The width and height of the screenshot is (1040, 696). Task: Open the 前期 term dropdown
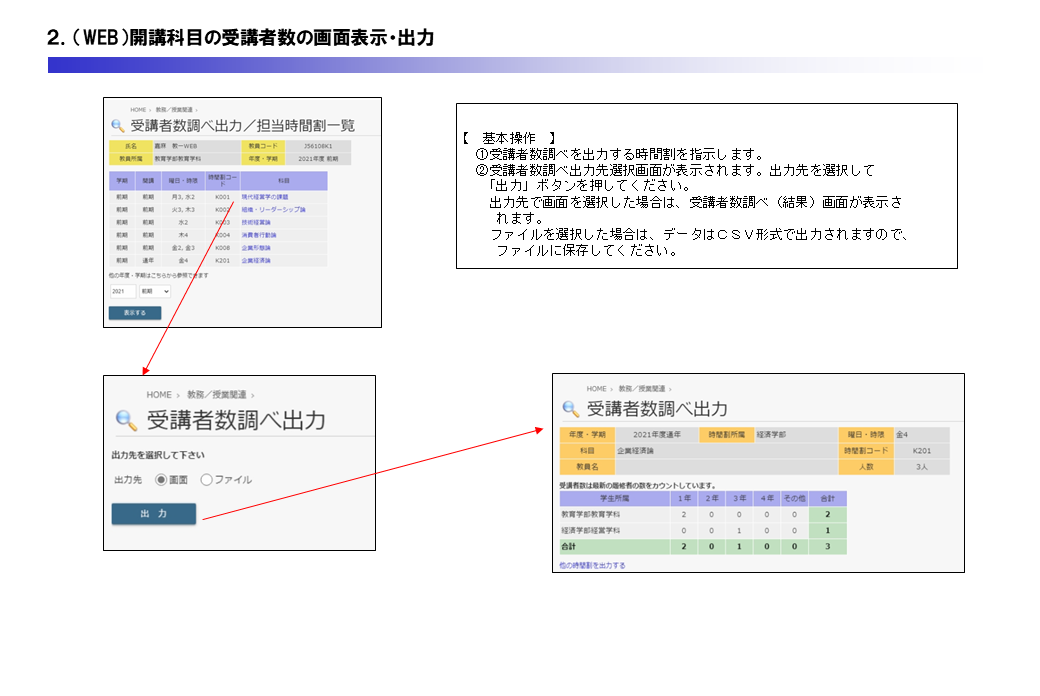point(155,291)
